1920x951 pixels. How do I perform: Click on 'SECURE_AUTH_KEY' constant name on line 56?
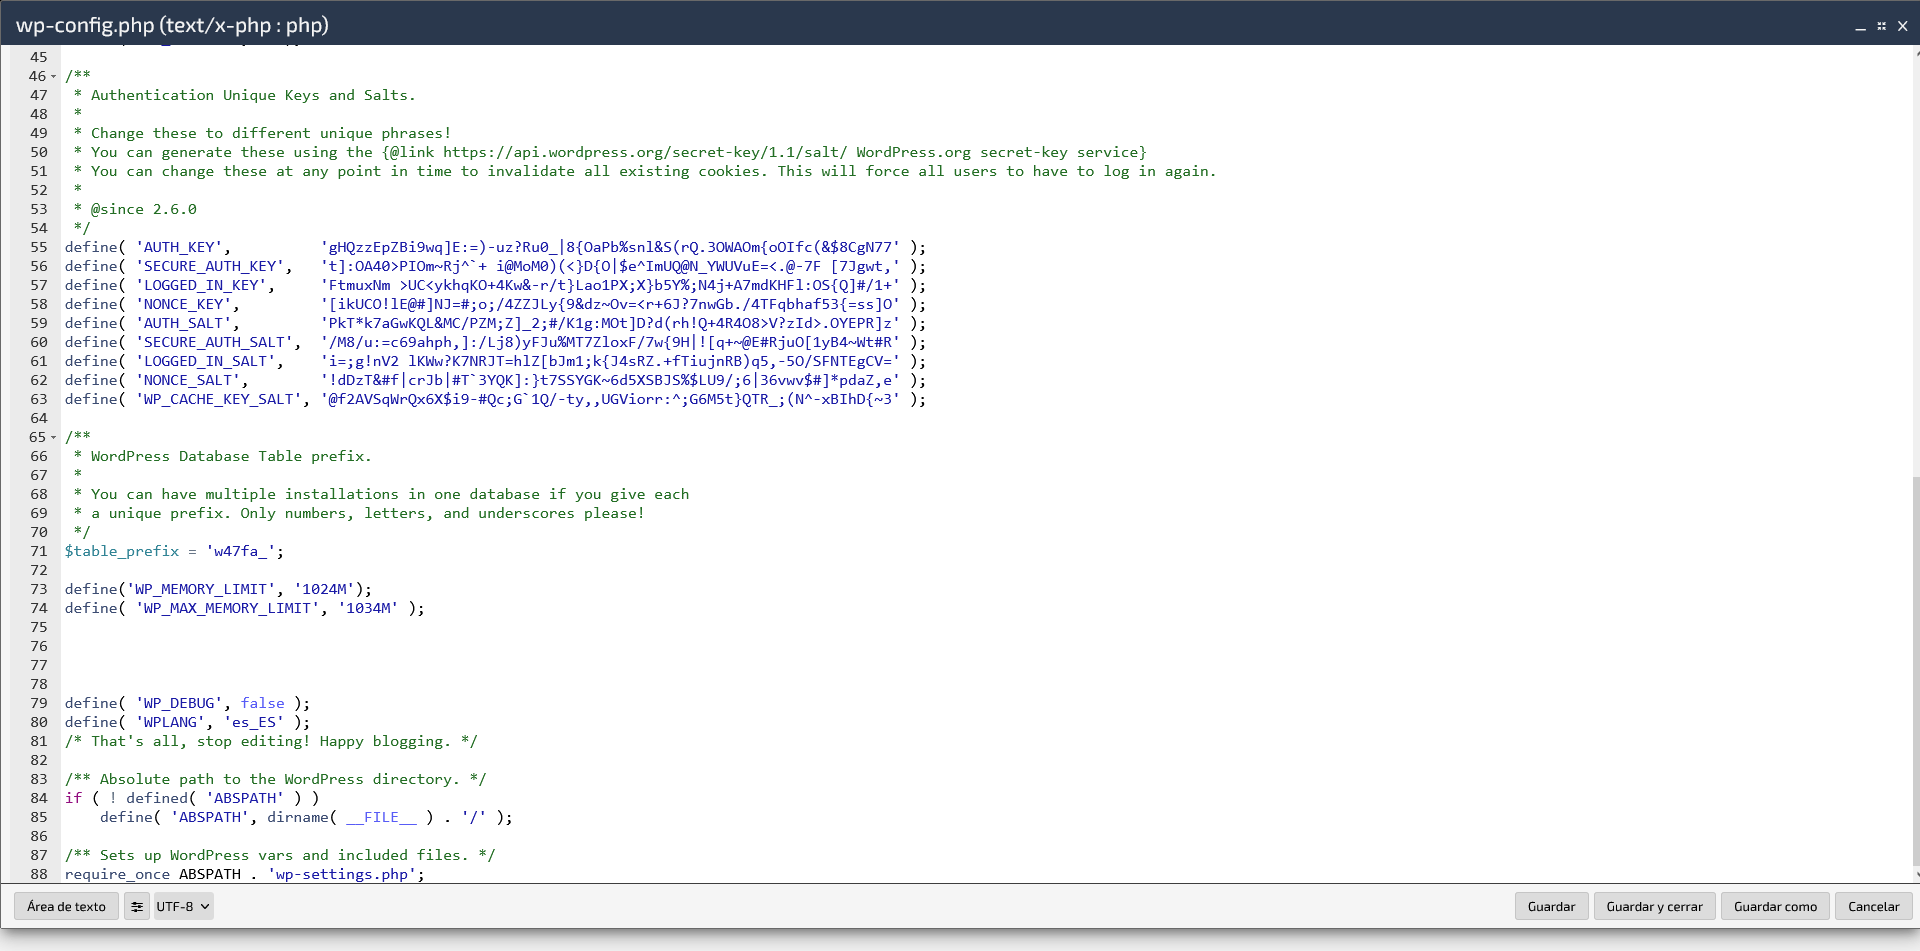pos(210,267)
